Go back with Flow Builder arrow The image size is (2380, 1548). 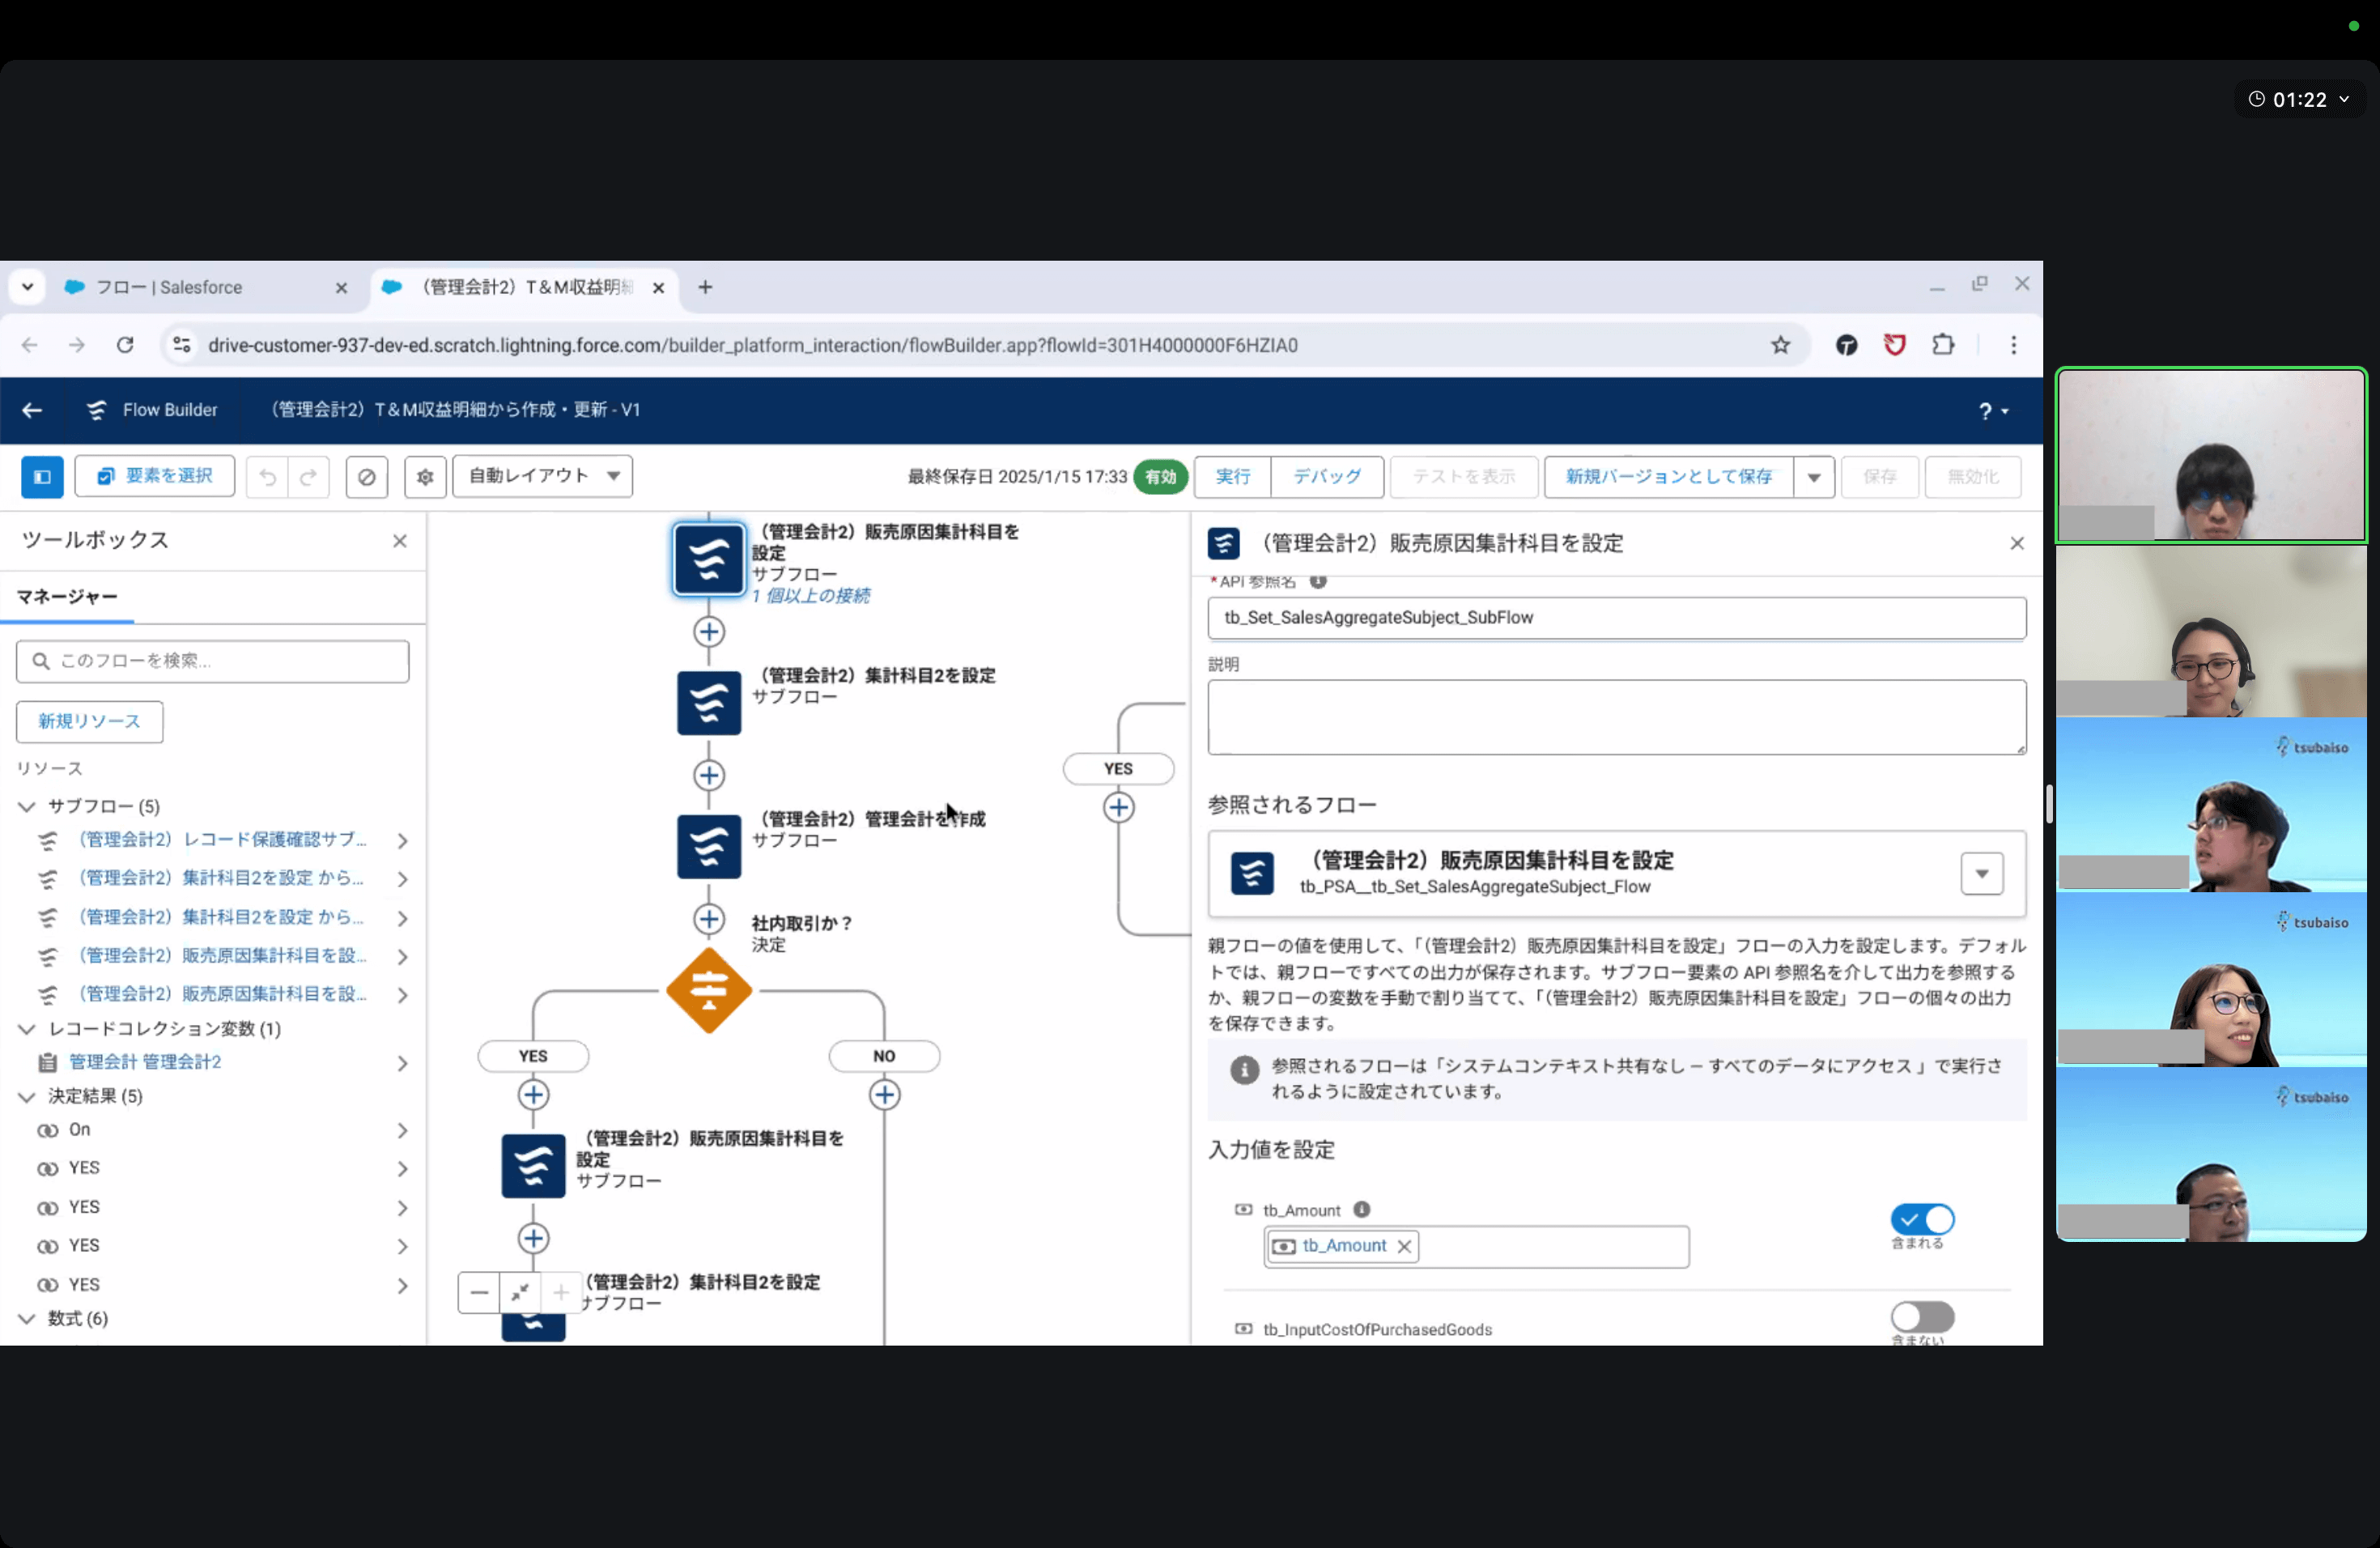pyautogui.click(x=32, y=410)
